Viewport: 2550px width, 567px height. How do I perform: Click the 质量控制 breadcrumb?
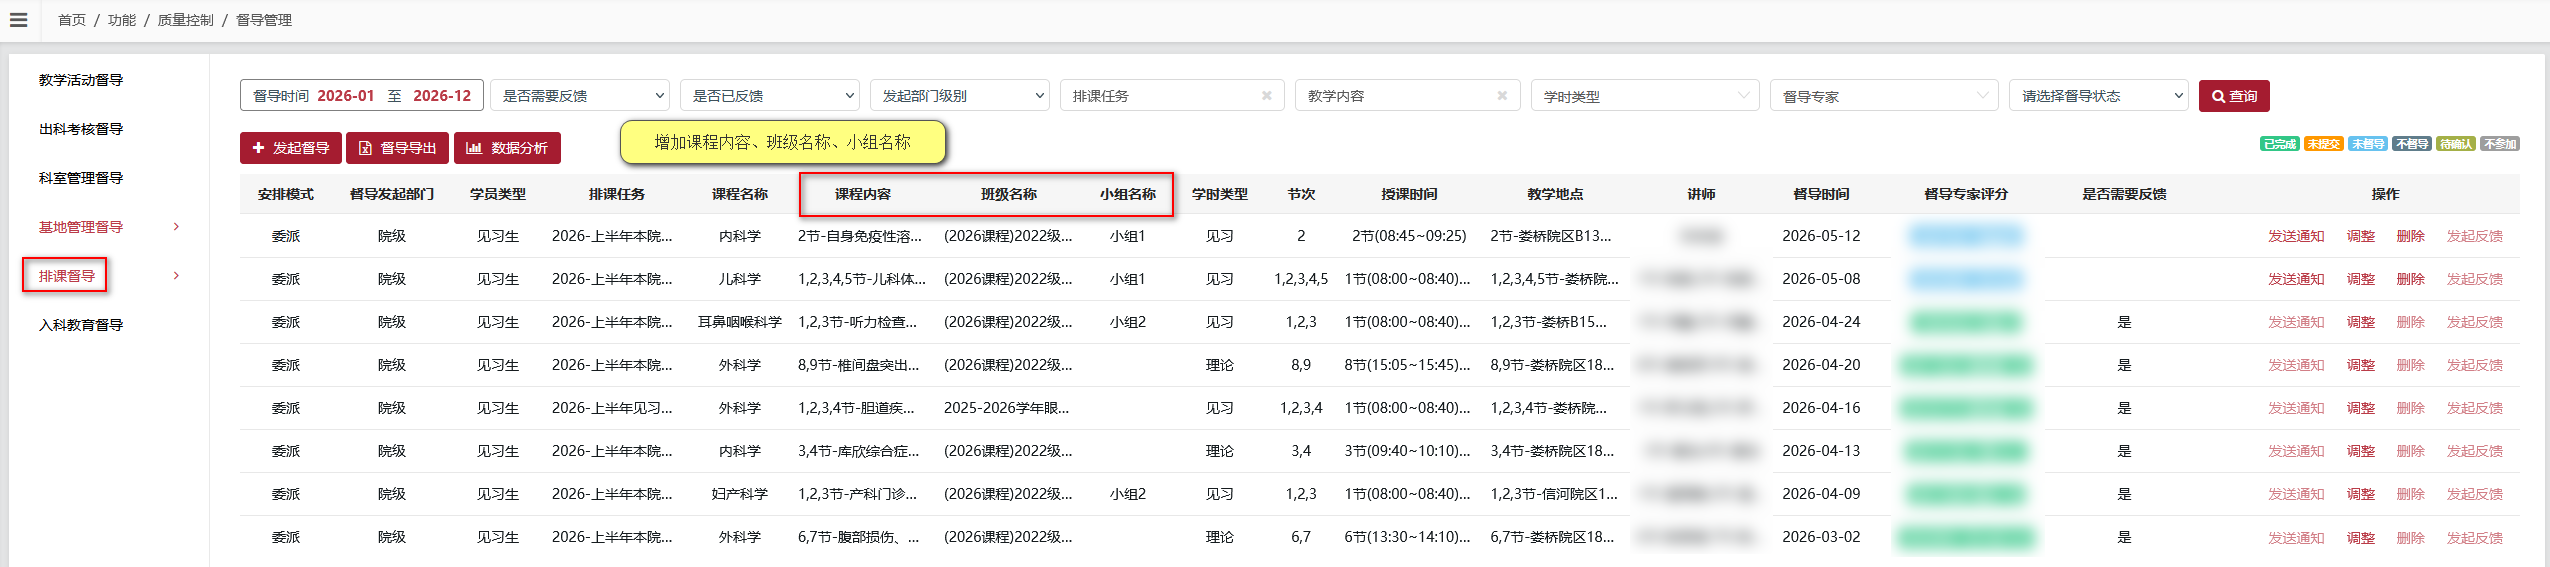(185, 20)
